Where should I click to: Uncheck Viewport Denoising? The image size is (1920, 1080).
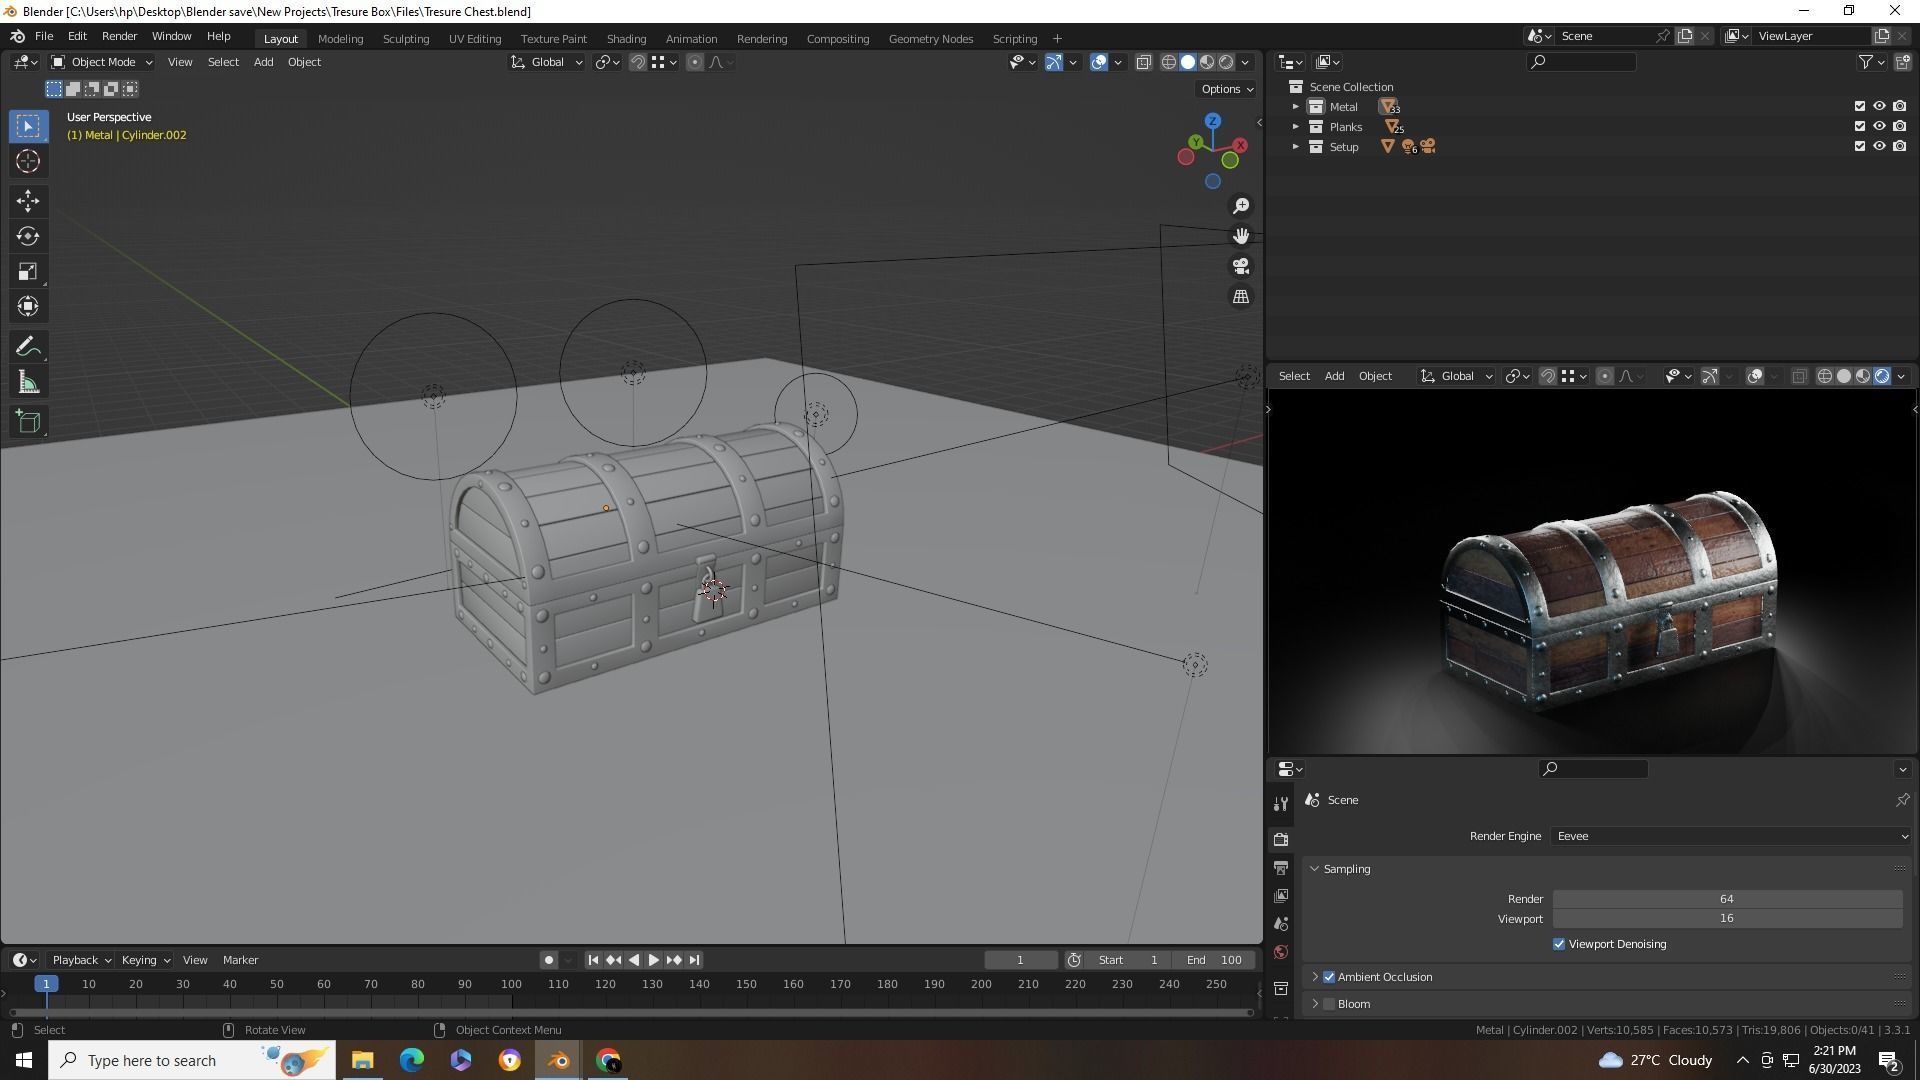(1559, 944)
